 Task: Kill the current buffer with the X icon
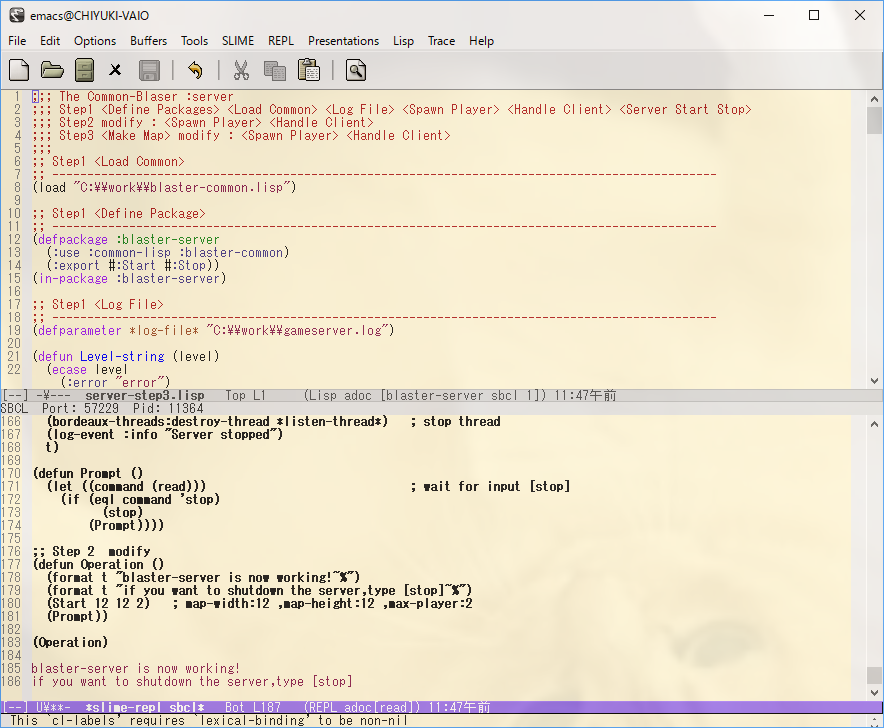114,70
